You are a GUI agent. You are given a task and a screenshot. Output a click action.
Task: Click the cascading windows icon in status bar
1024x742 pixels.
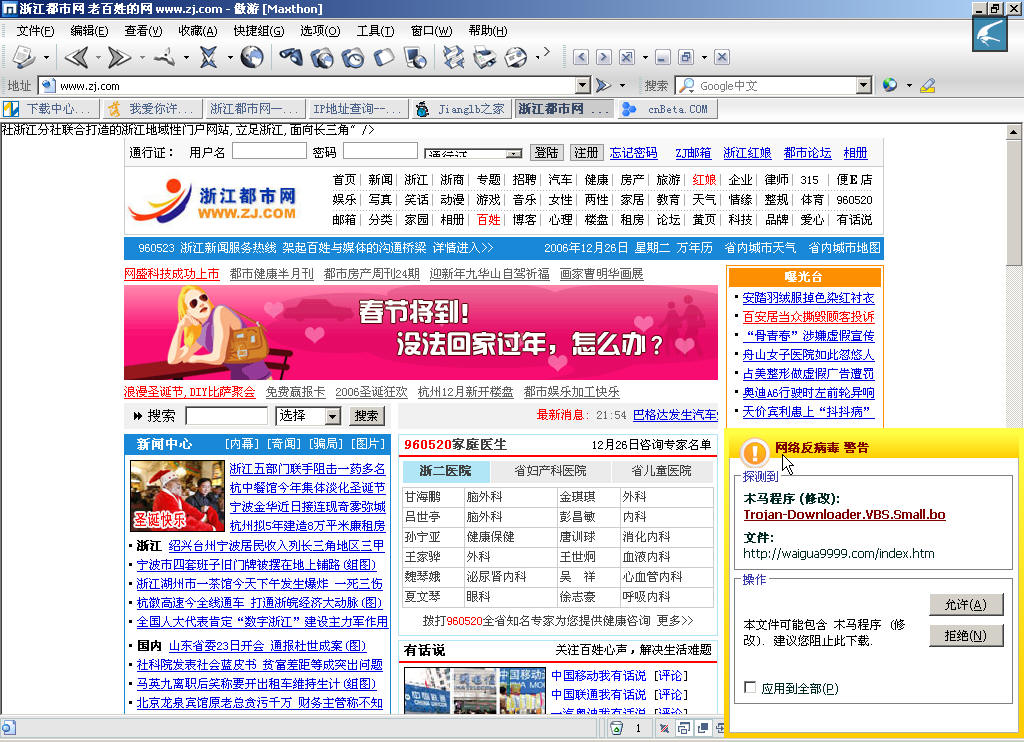pos(684,728)
